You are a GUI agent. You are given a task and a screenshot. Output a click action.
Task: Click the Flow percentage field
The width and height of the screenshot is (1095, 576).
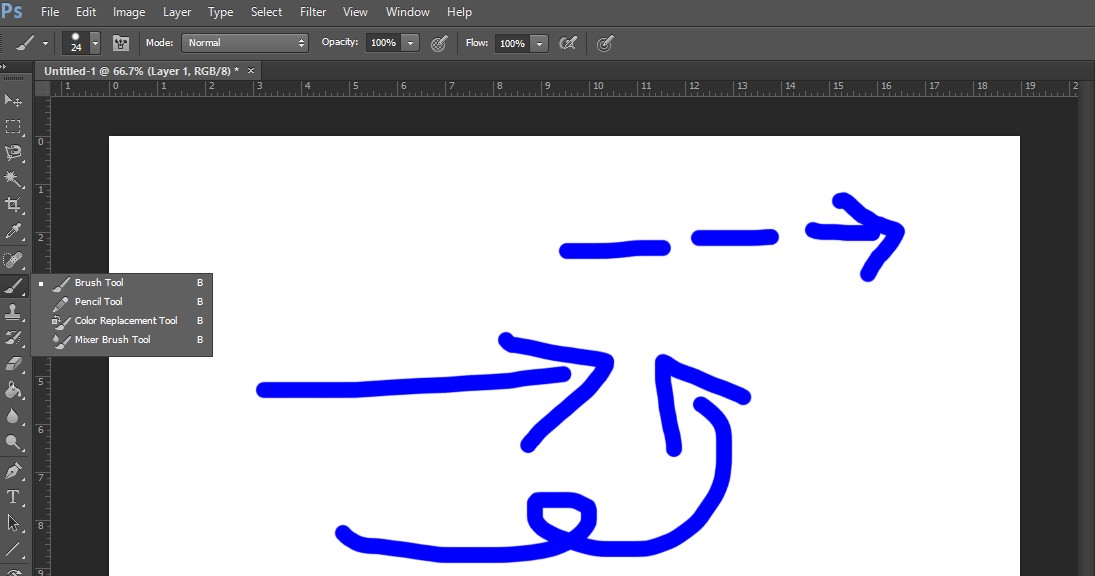point(512,43)
